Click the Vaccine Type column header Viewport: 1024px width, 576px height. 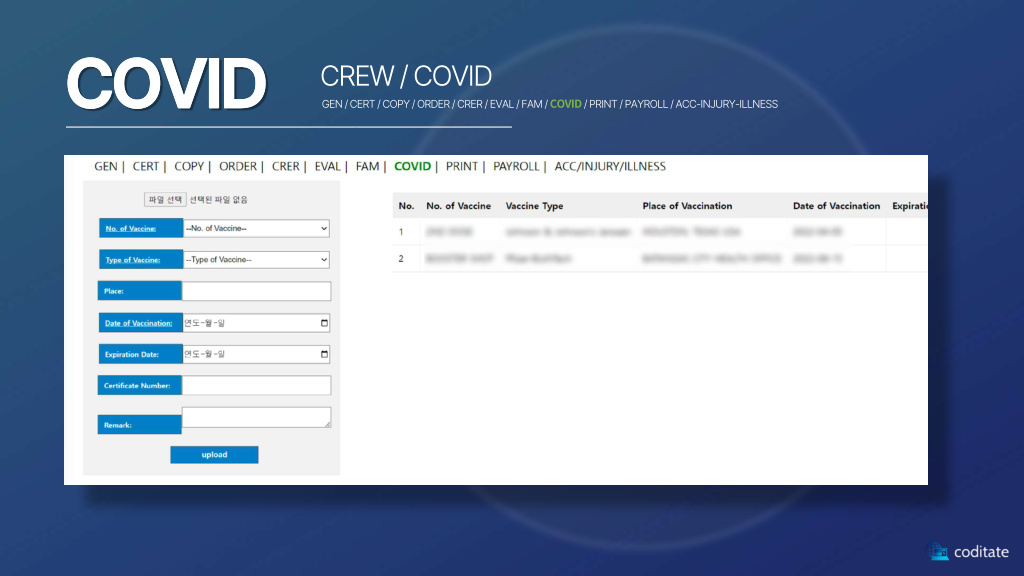[534, 206]
